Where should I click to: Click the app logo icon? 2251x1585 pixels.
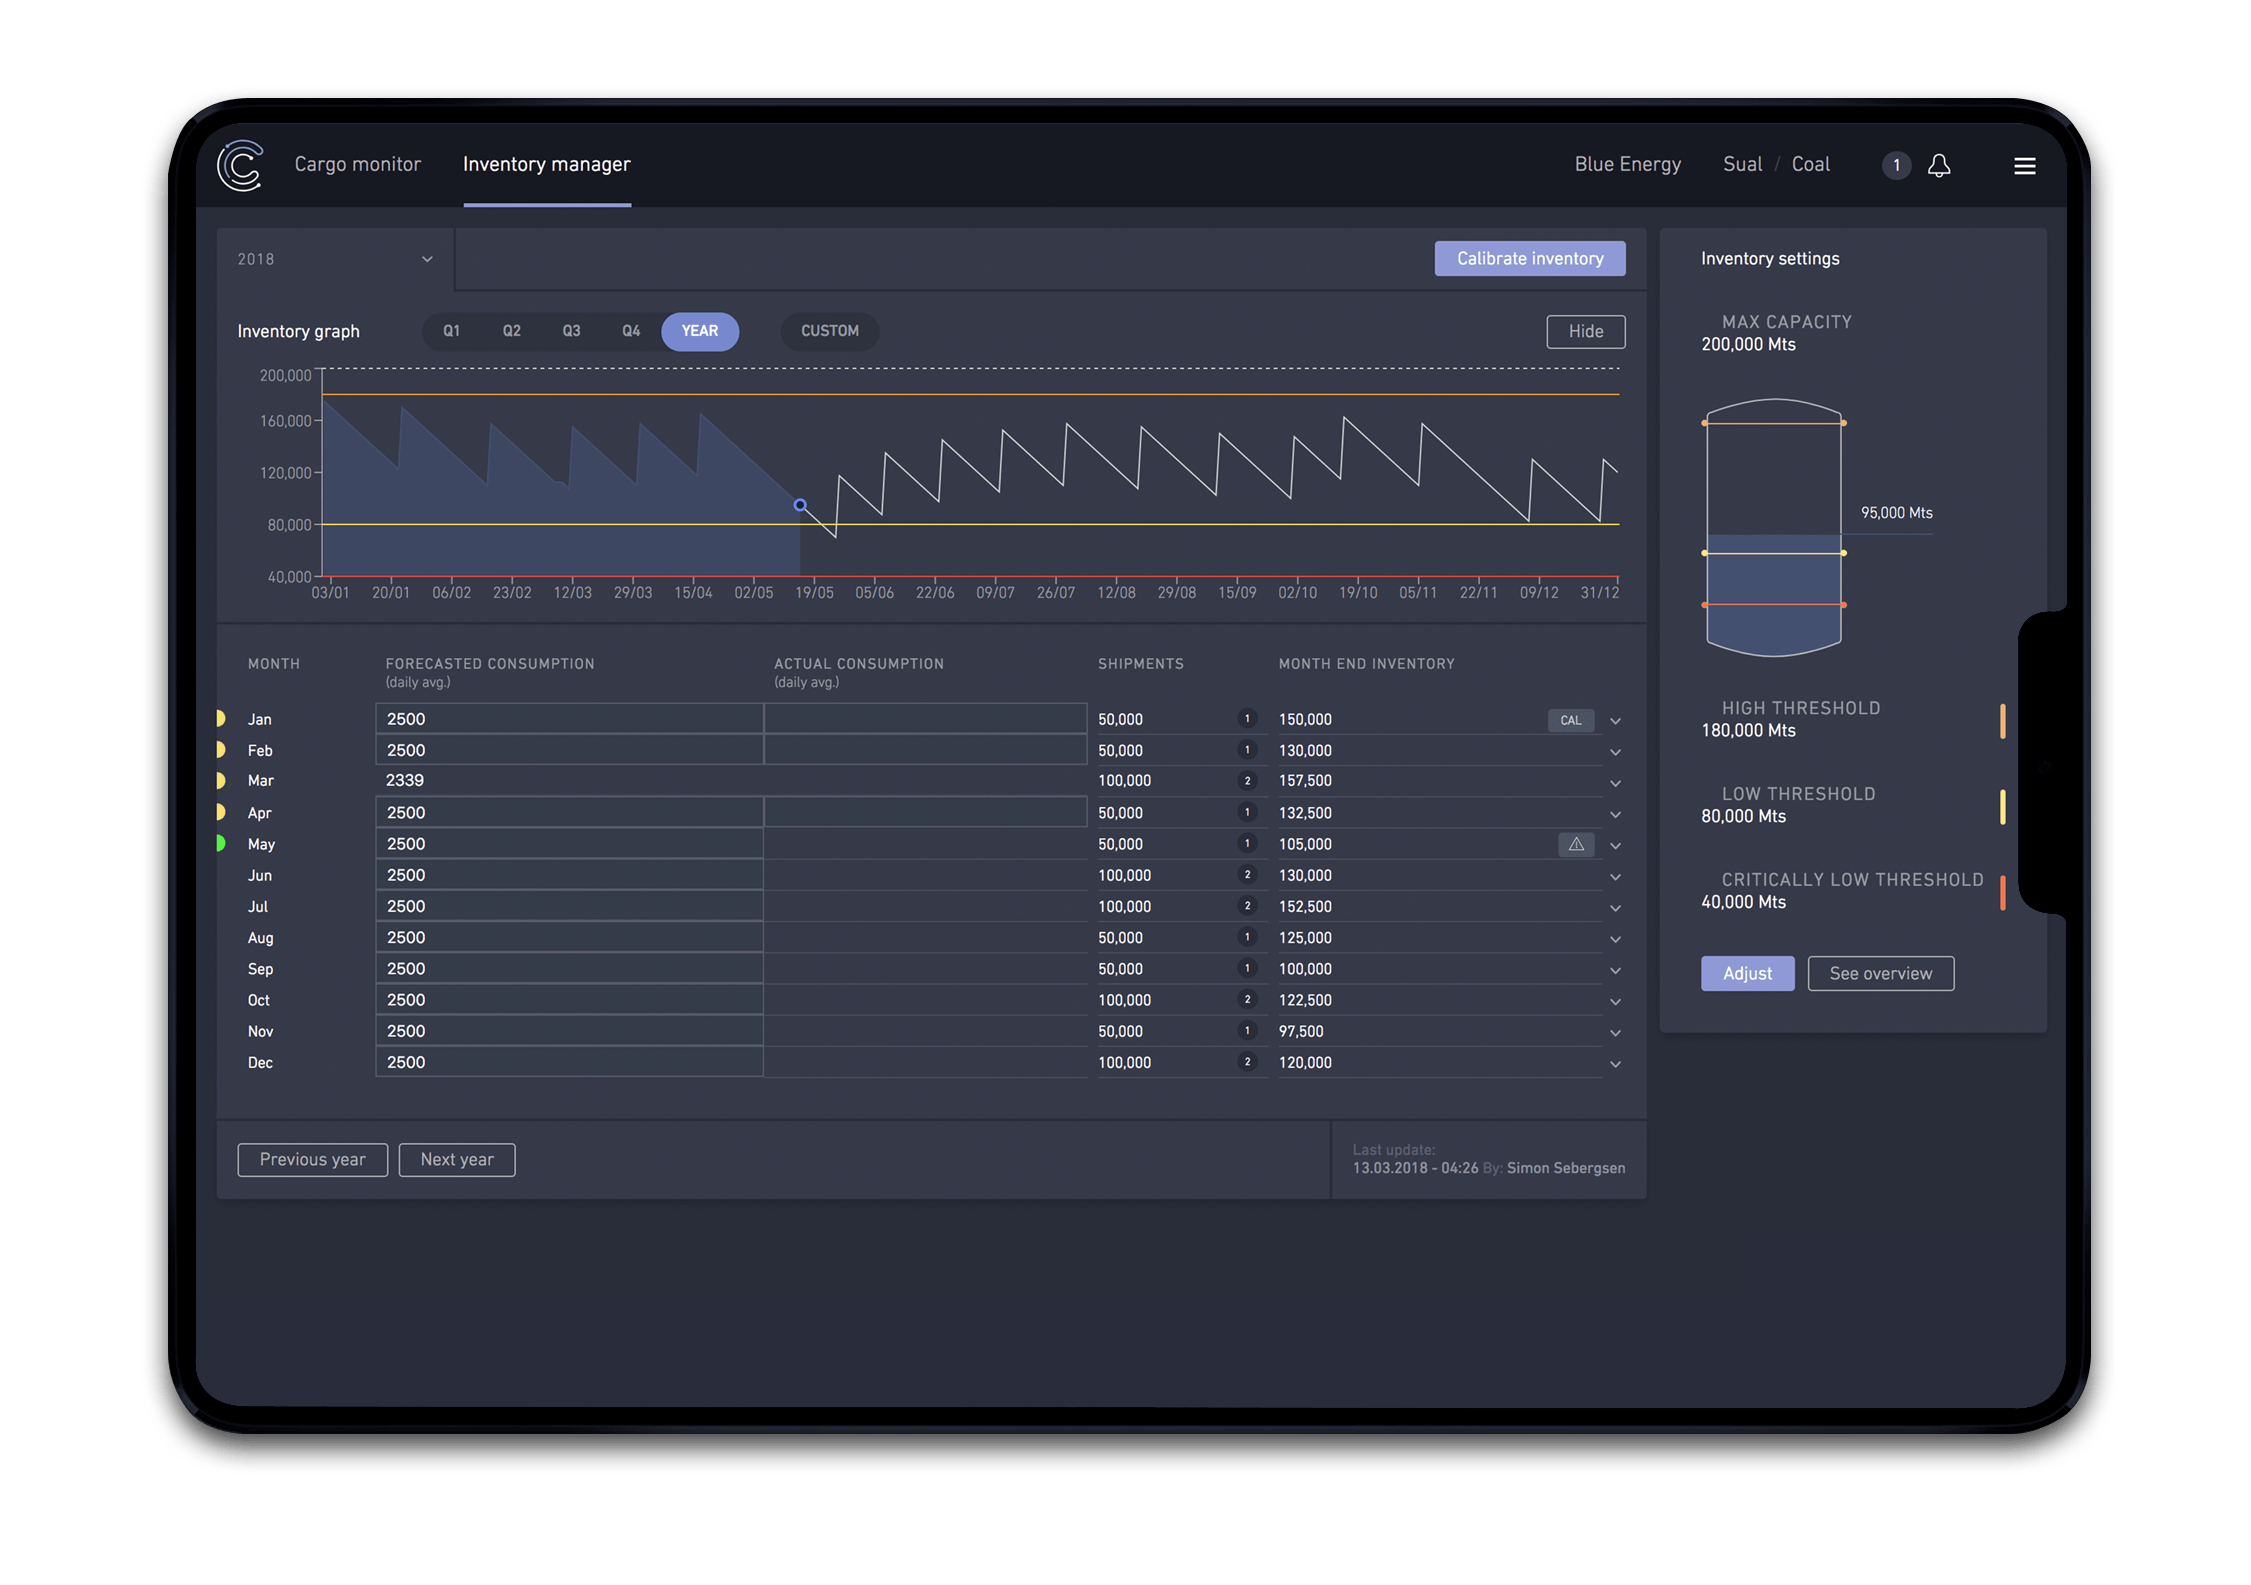[240, 165]
